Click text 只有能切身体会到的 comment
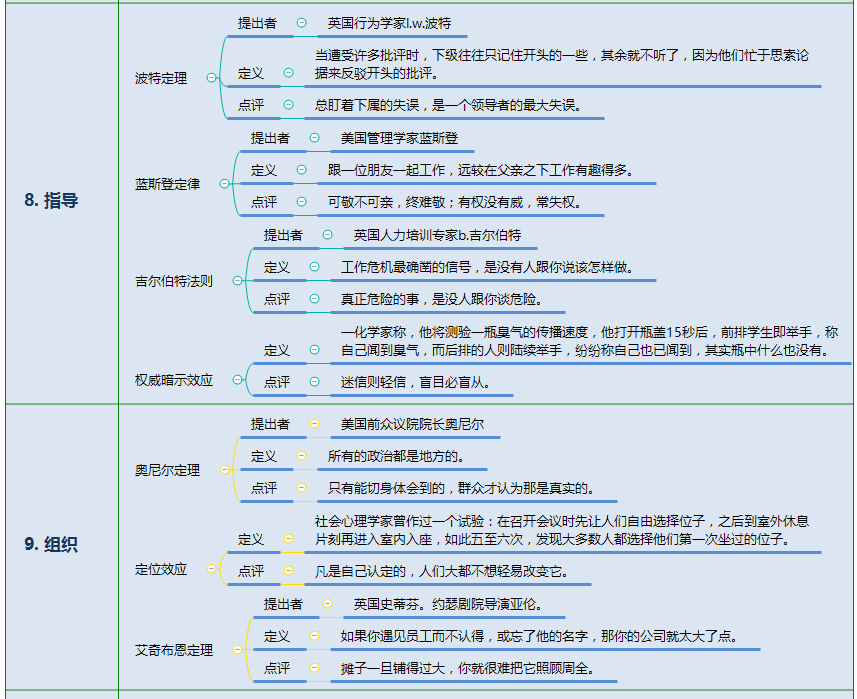The width and height of the screenshot is (857, 699). click(x=461, y=488)
